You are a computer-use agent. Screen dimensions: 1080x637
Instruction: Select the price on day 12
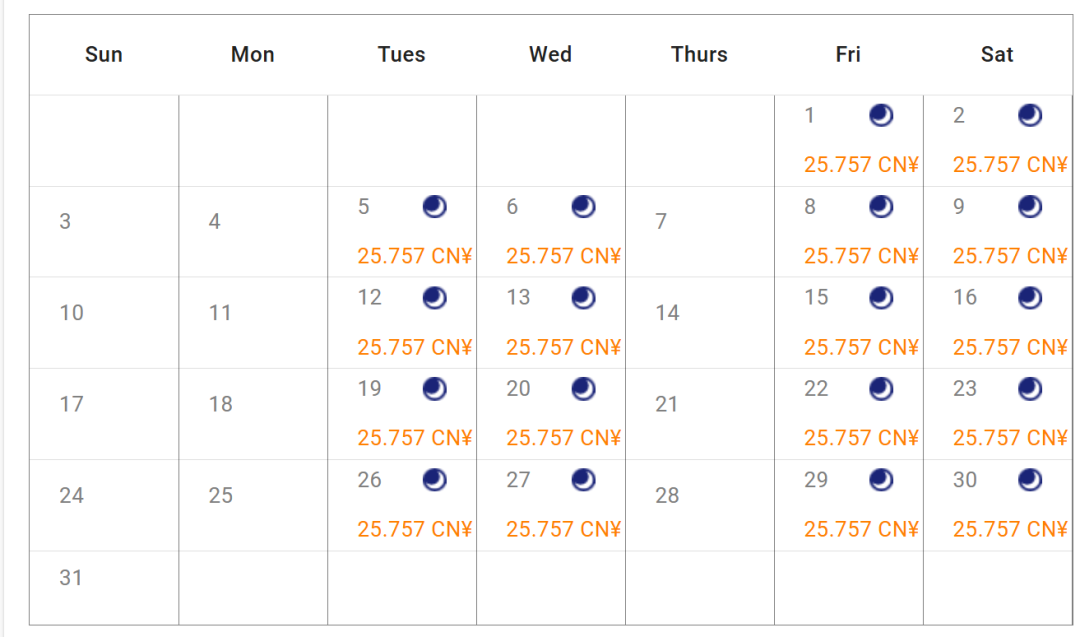coord(414,347)
